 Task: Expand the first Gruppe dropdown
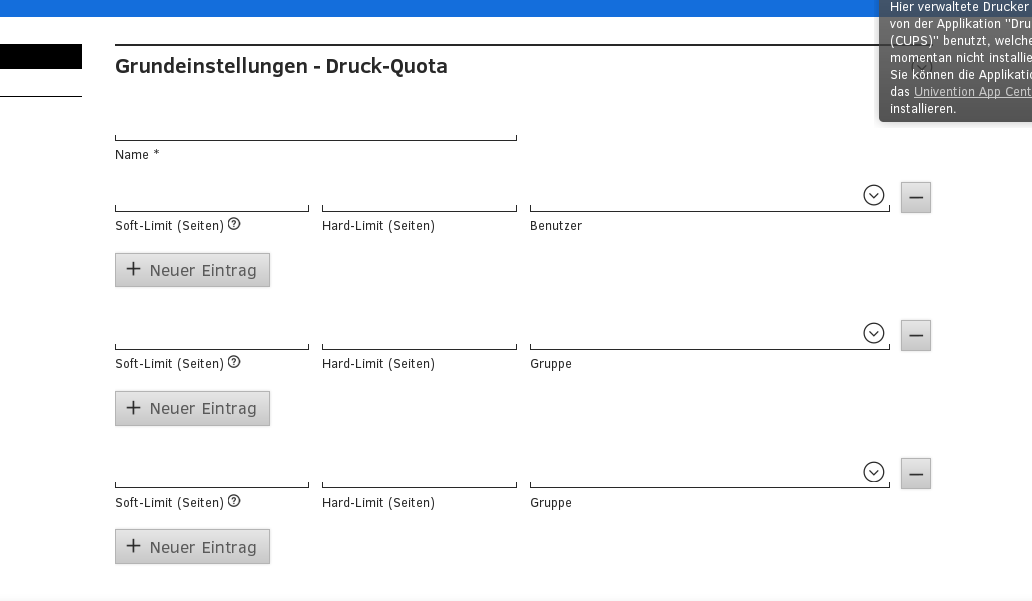tap(873, 333)
